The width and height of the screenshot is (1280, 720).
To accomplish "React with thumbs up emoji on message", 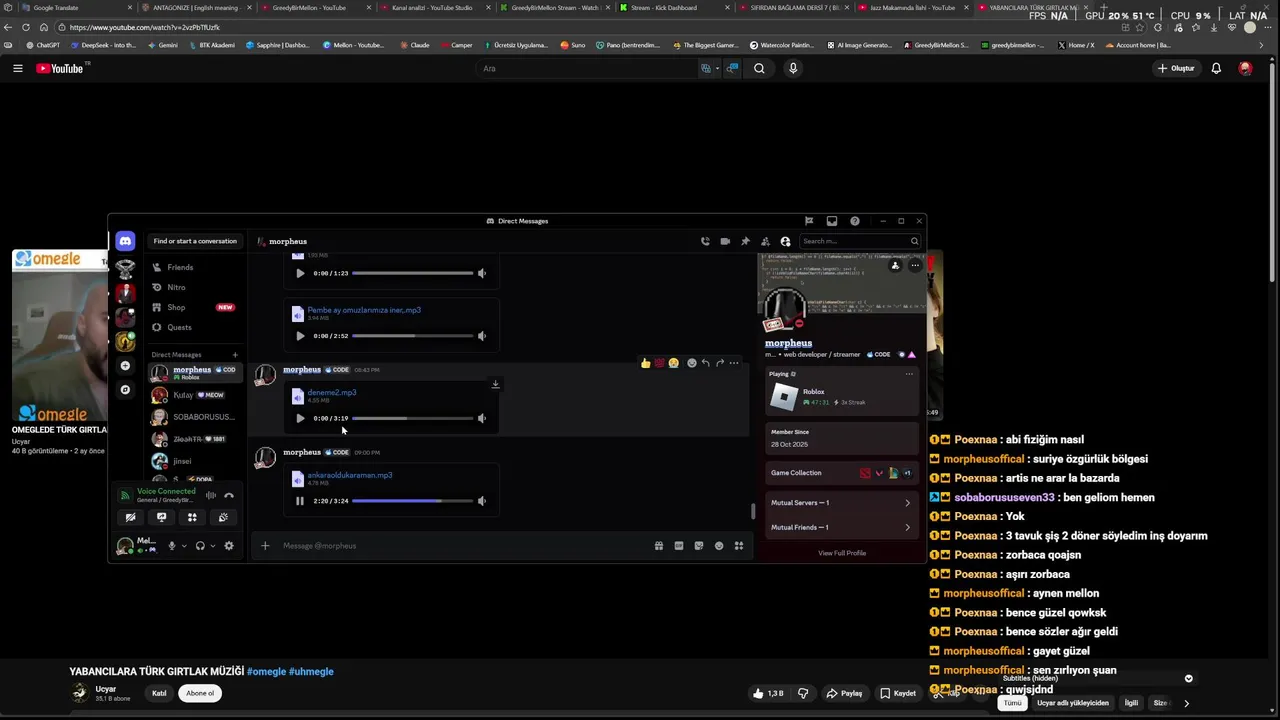I will (x=646, y=363).
